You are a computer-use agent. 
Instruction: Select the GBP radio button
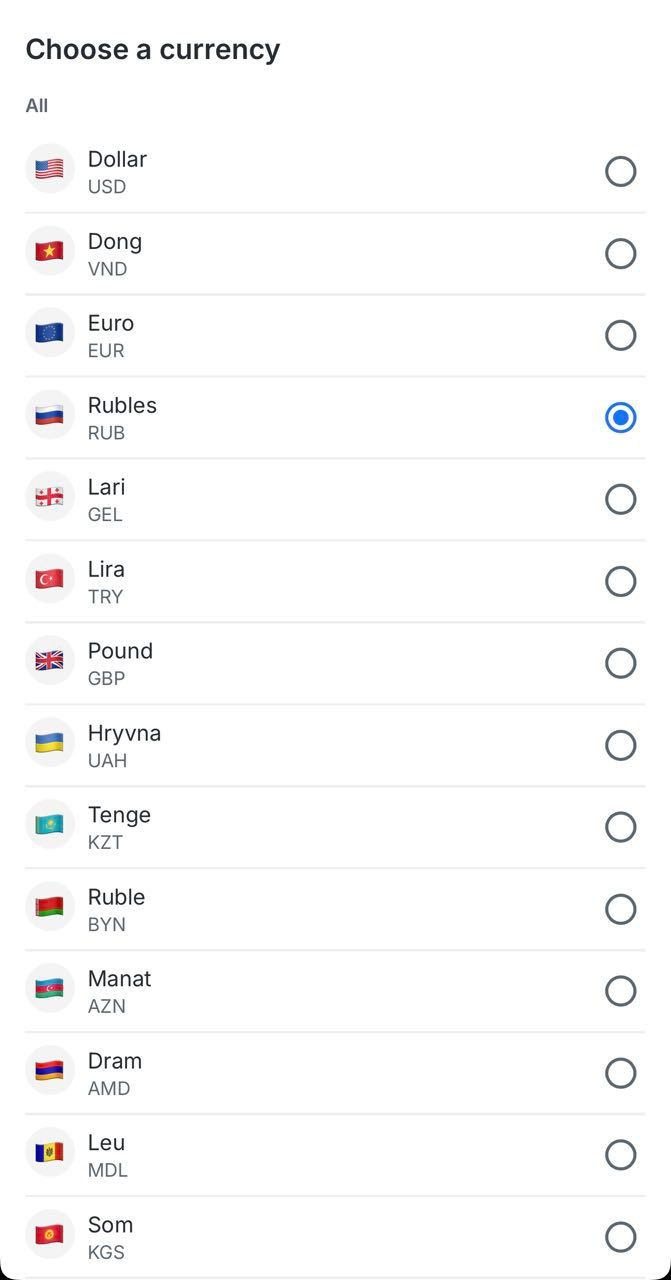621,662
